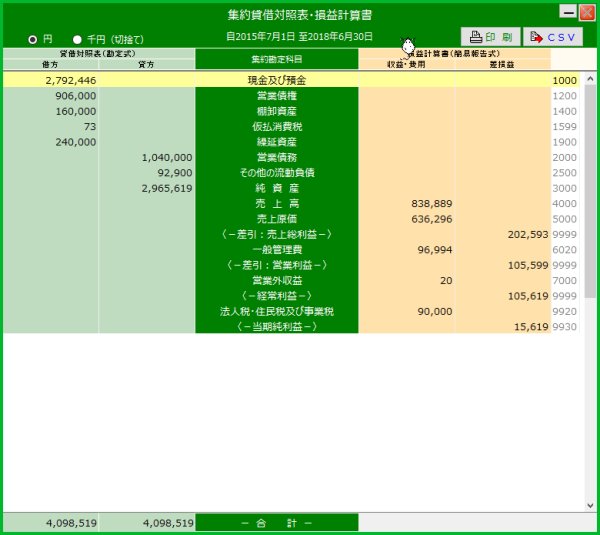Export the report with the CSV button

coord(552,37)
